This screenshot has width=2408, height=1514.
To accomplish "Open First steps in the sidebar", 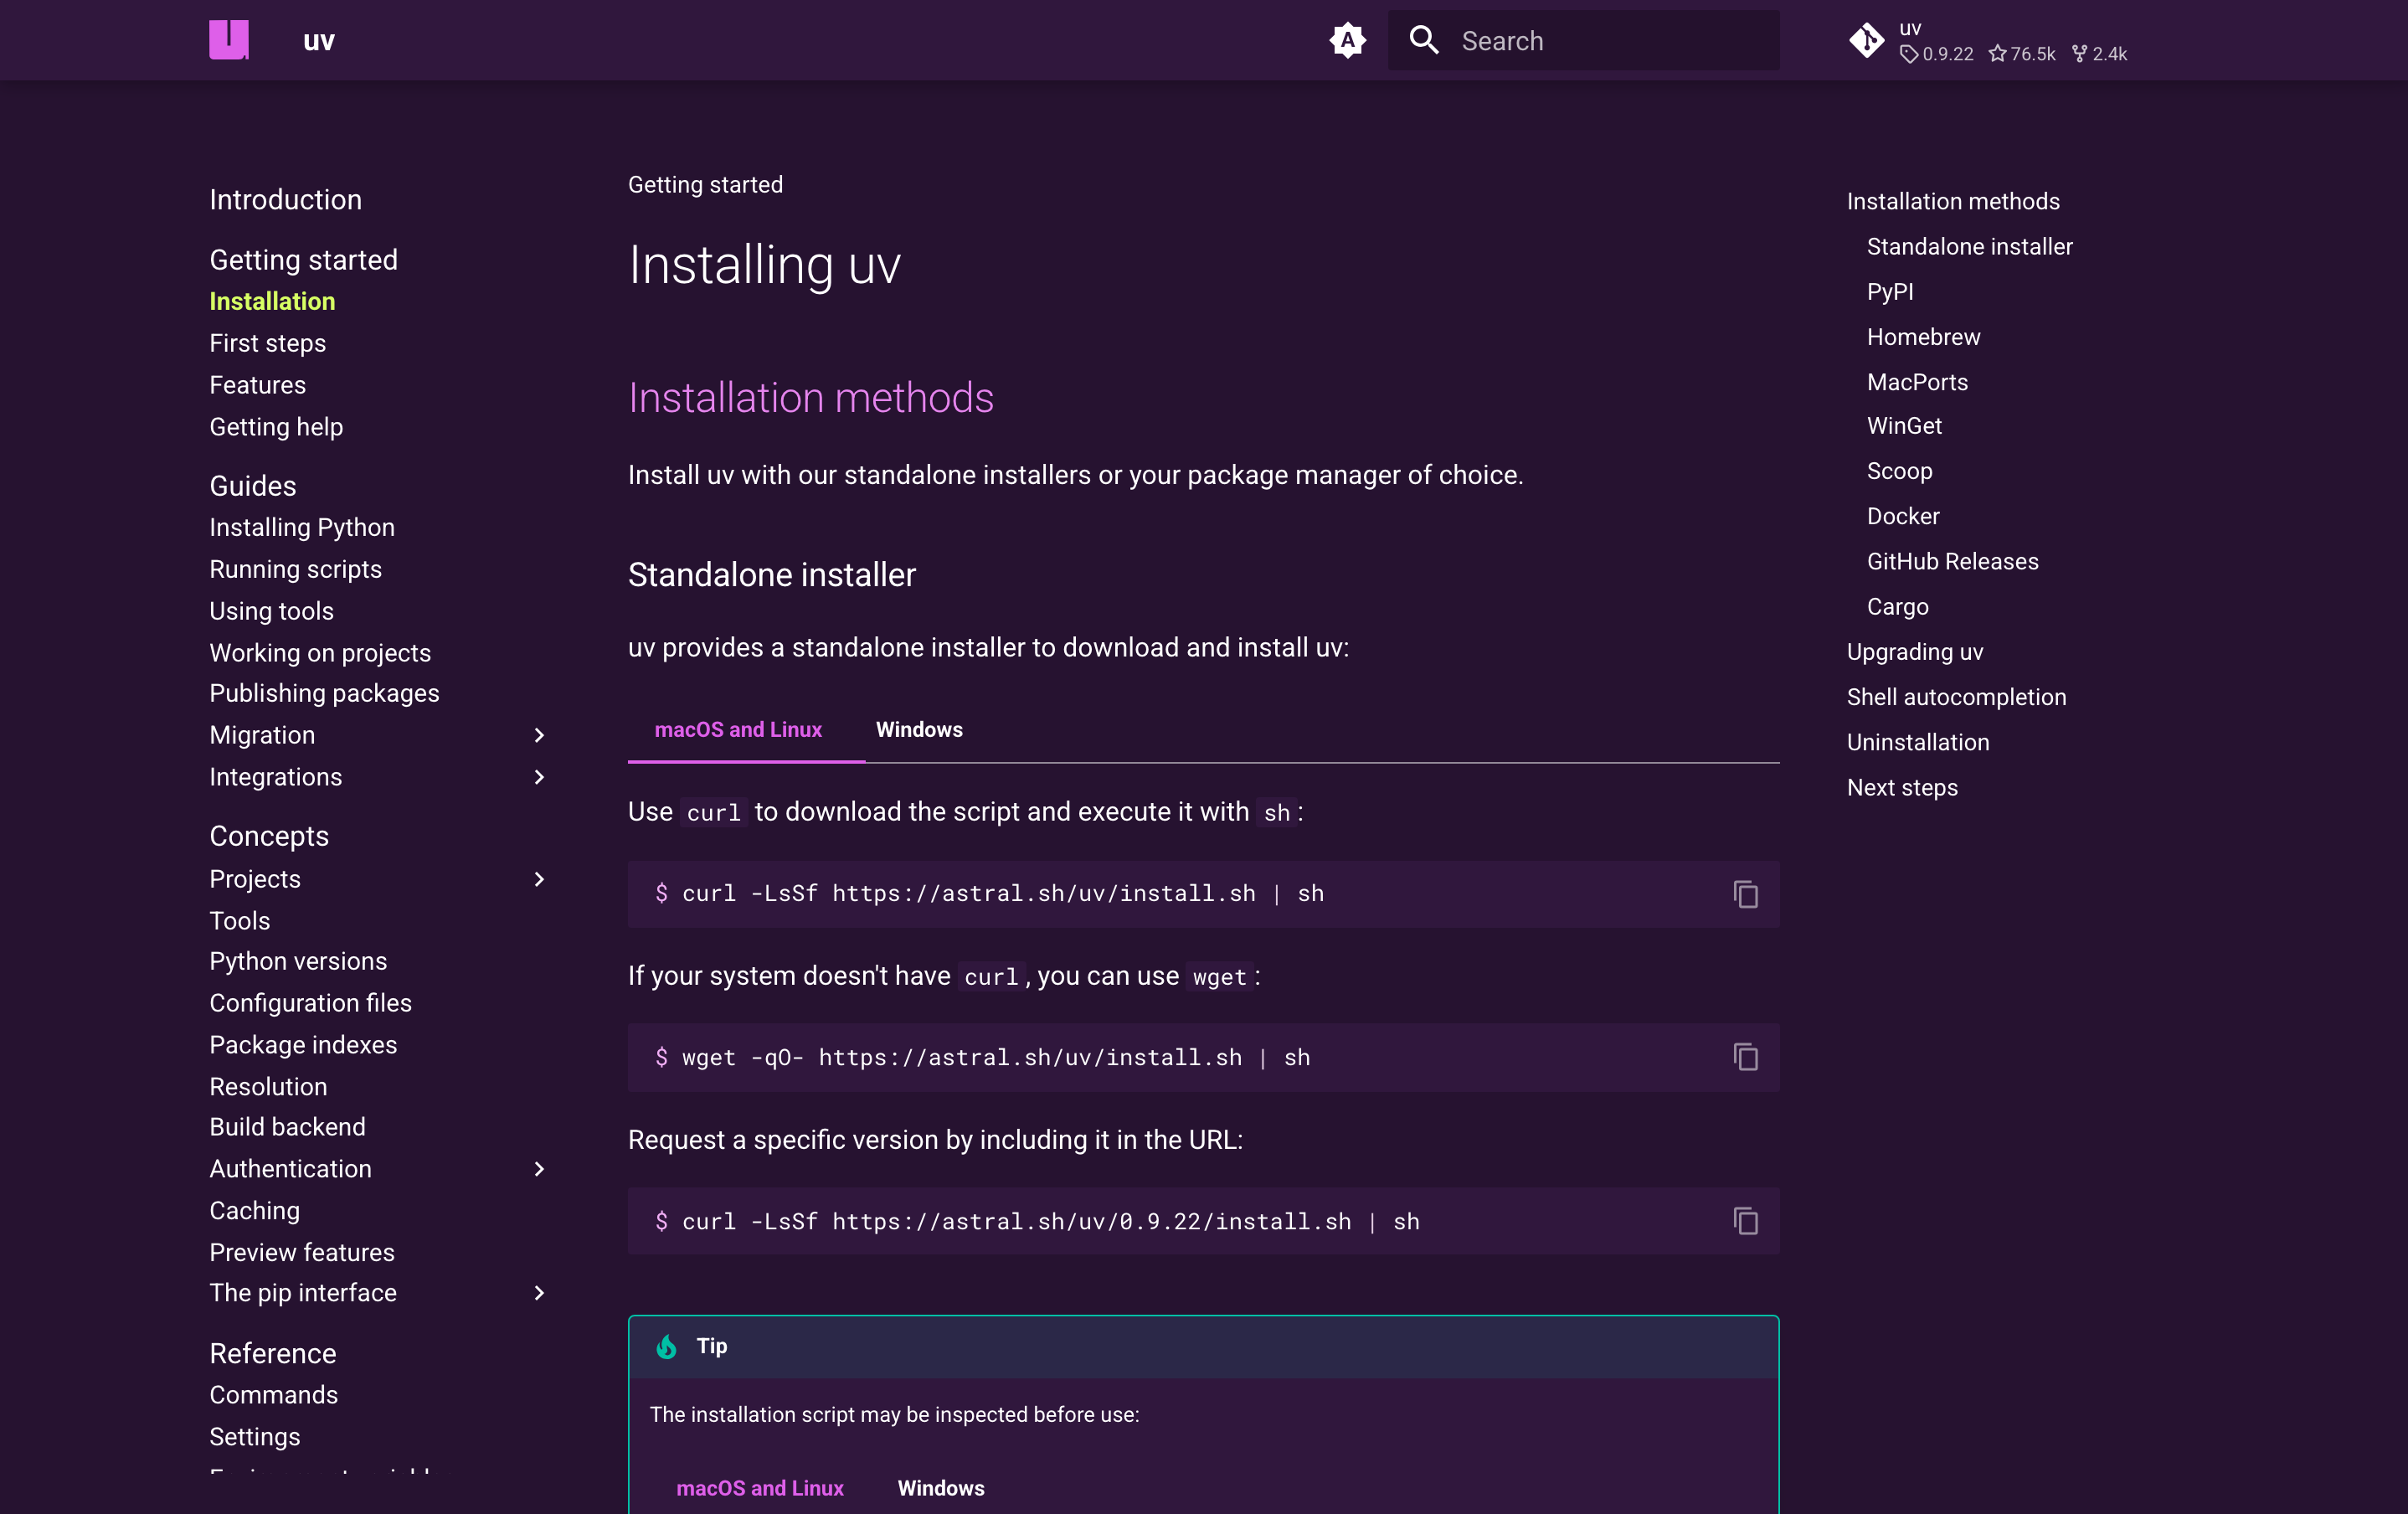I will (x=267, y=343).
